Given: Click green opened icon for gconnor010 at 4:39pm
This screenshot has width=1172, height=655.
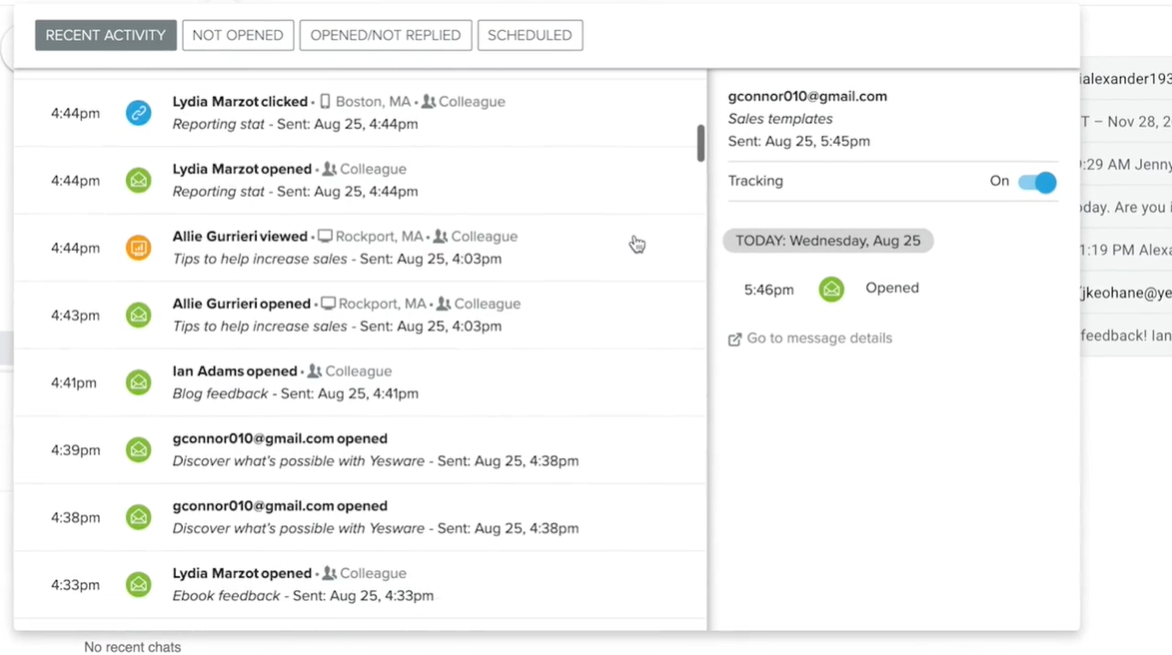Looking at the screenshot, I should pos(138,449).
